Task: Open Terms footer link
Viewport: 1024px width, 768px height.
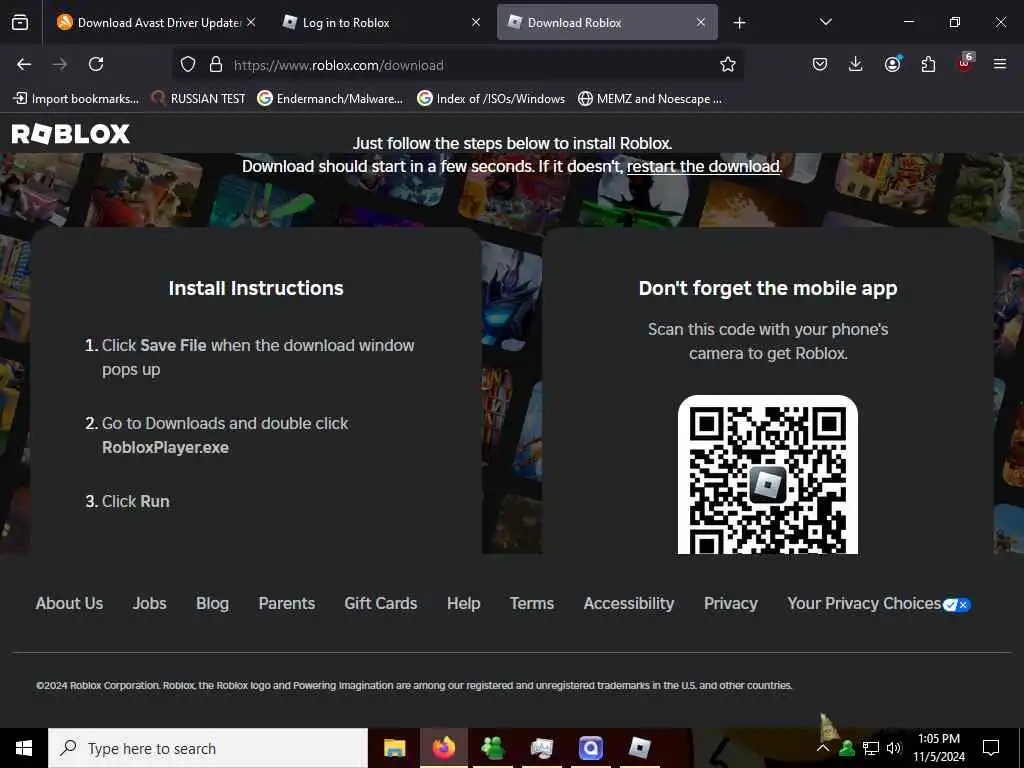Action: [532, 603]
